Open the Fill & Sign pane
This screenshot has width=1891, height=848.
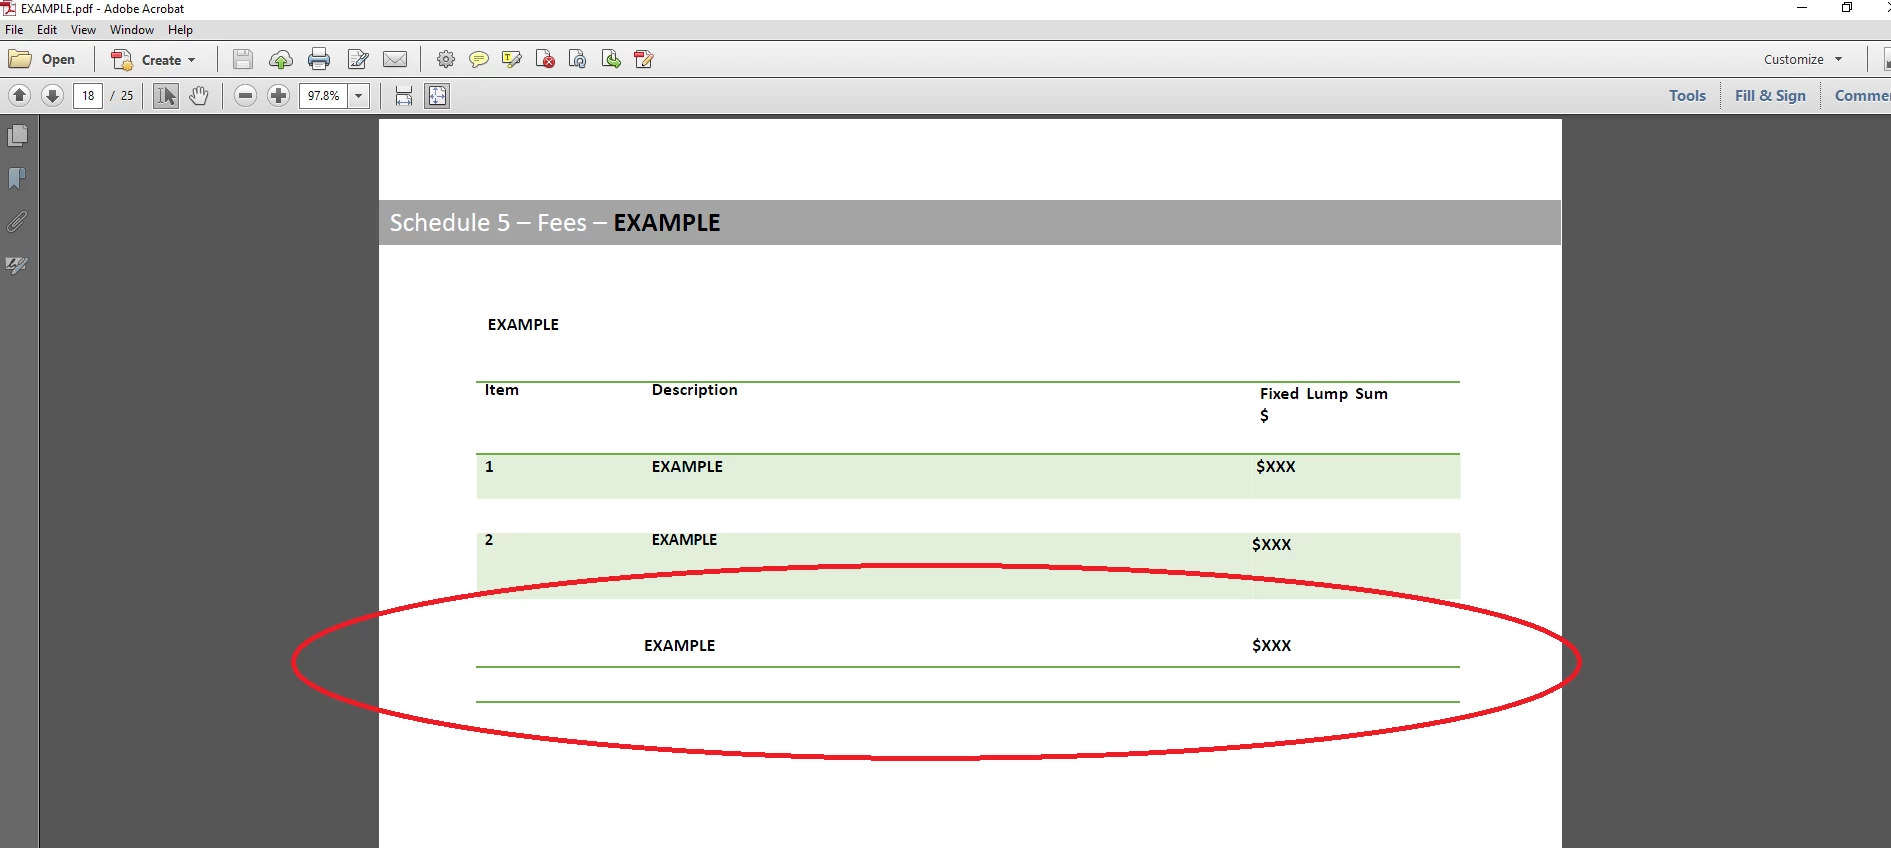[1770, 96]
